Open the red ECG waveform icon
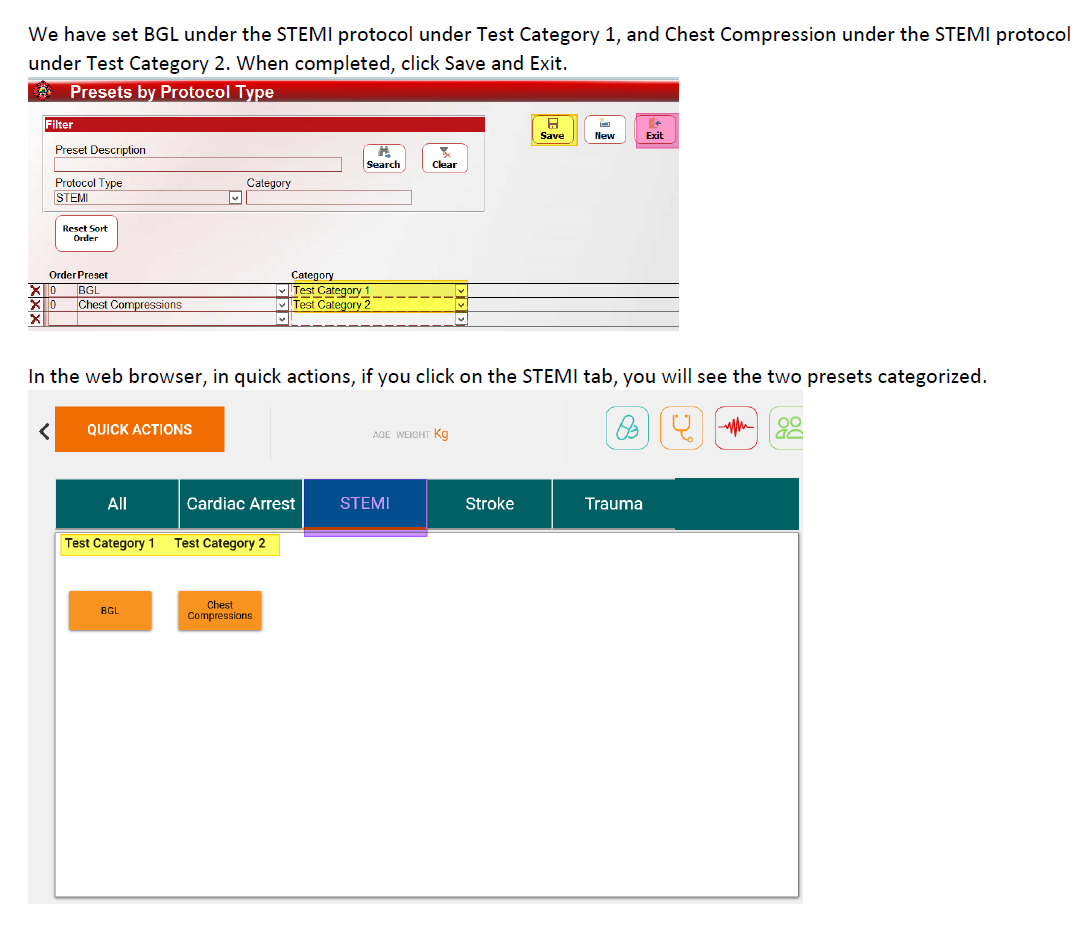The image size is (1084, 940). coord(736,429)
